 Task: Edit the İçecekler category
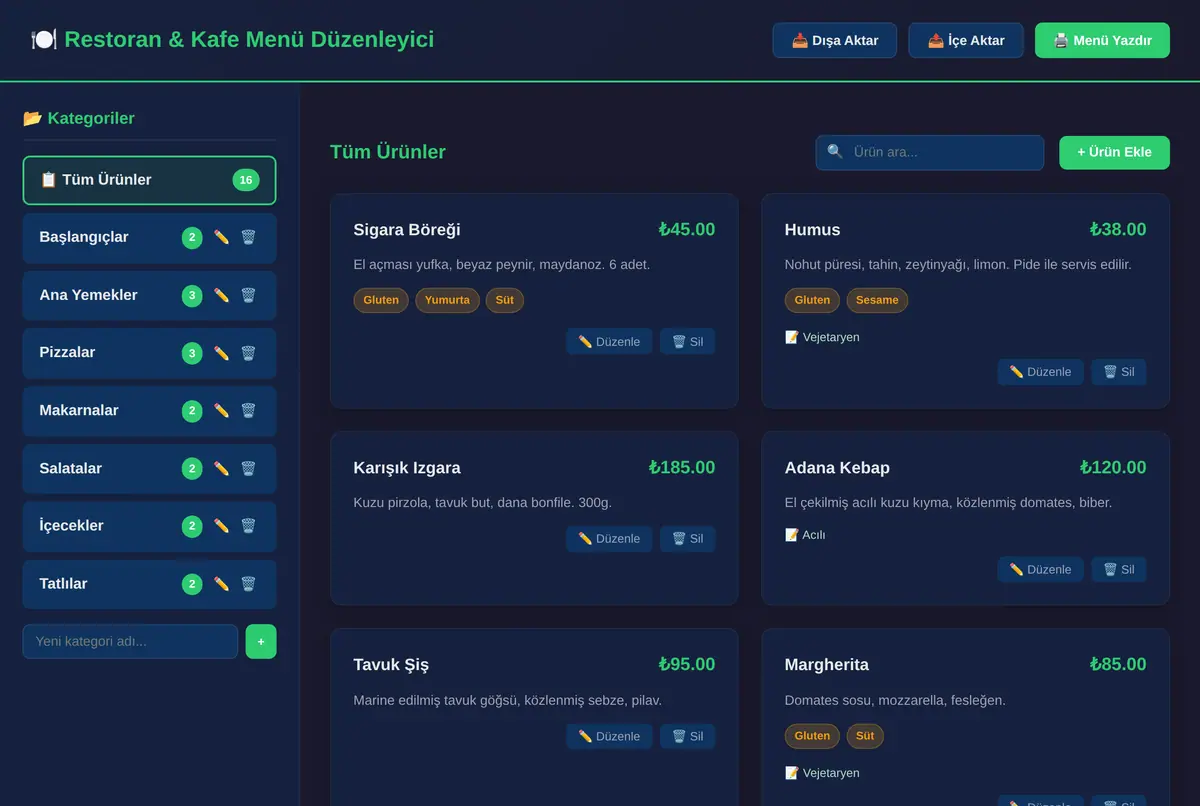click(x=221, y=526)
